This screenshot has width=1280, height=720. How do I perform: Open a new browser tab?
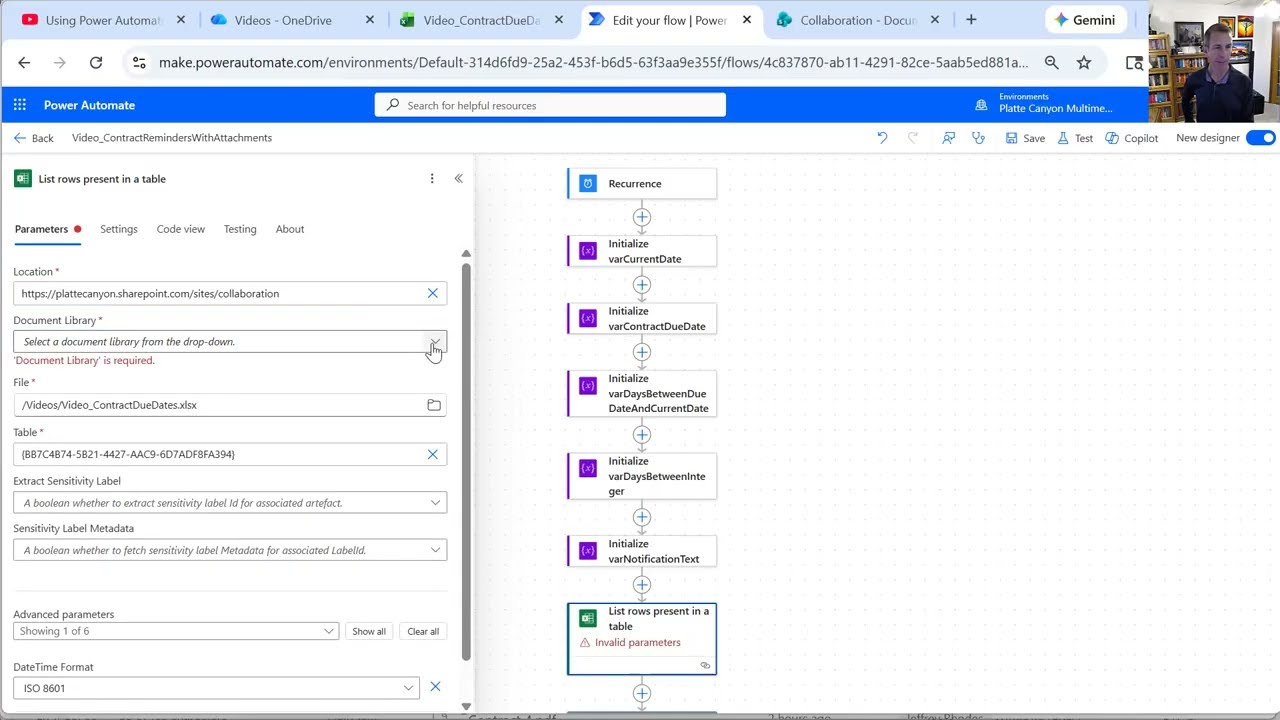[x=971, y=20]
